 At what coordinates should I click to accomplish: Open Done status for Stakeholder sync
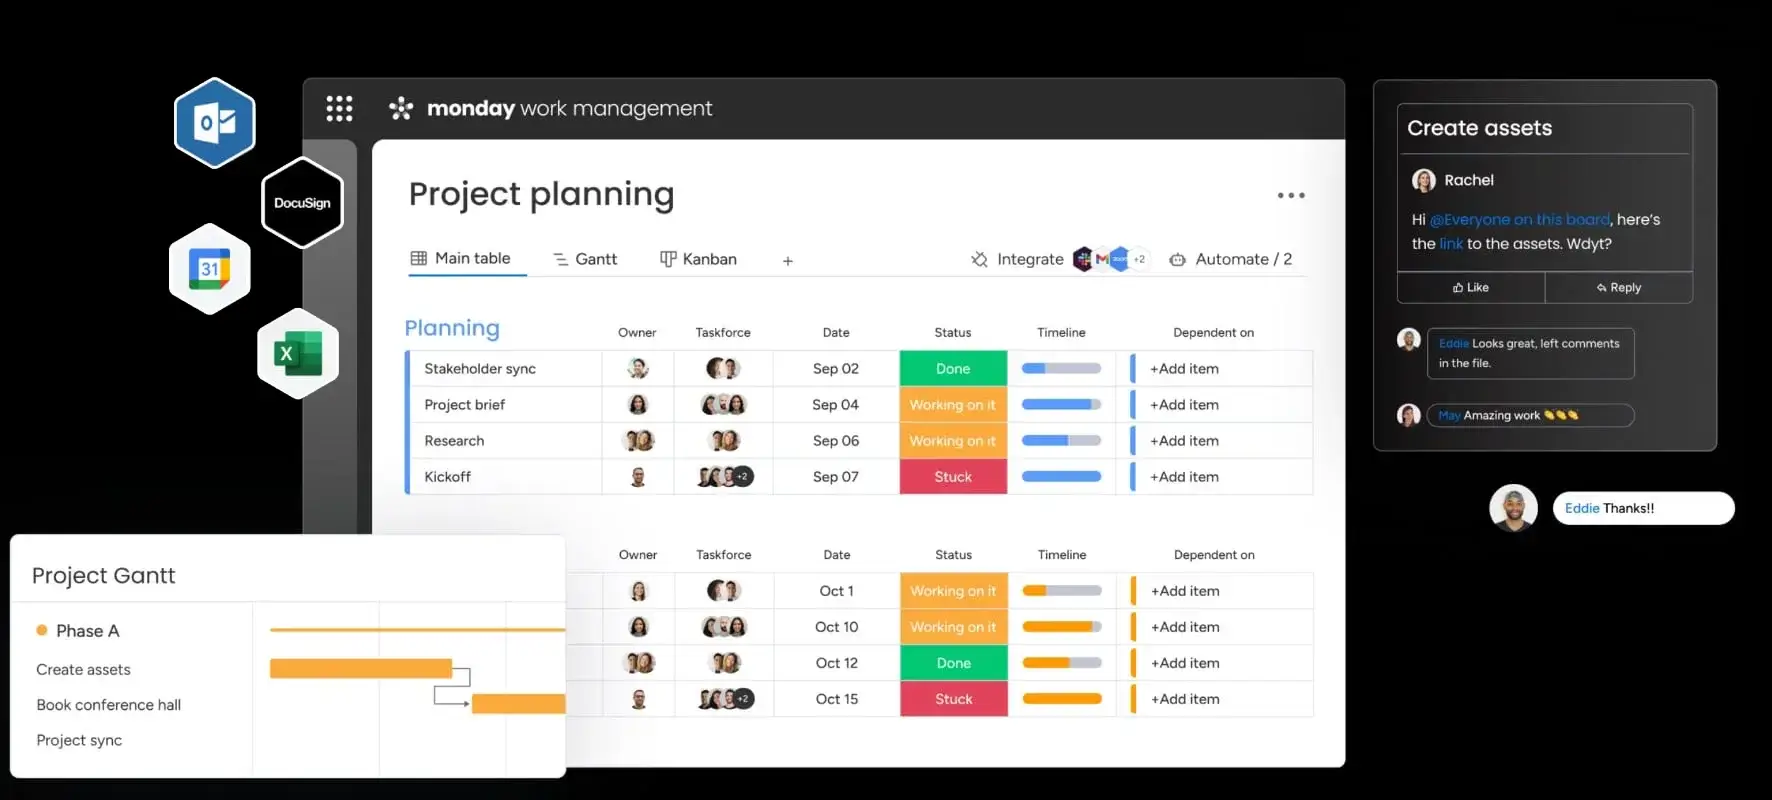[953, 369]
